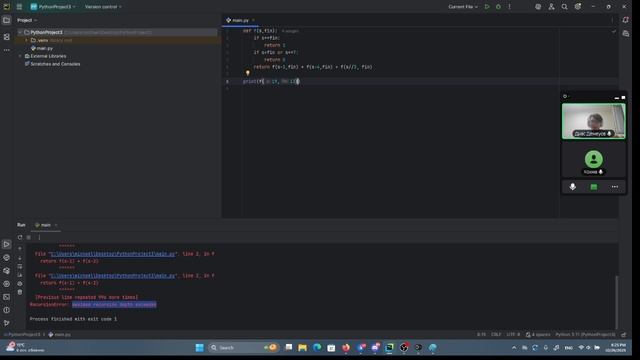
Task: Click the Run console vertical scrollbar
Action: click(x=616, y=302)
